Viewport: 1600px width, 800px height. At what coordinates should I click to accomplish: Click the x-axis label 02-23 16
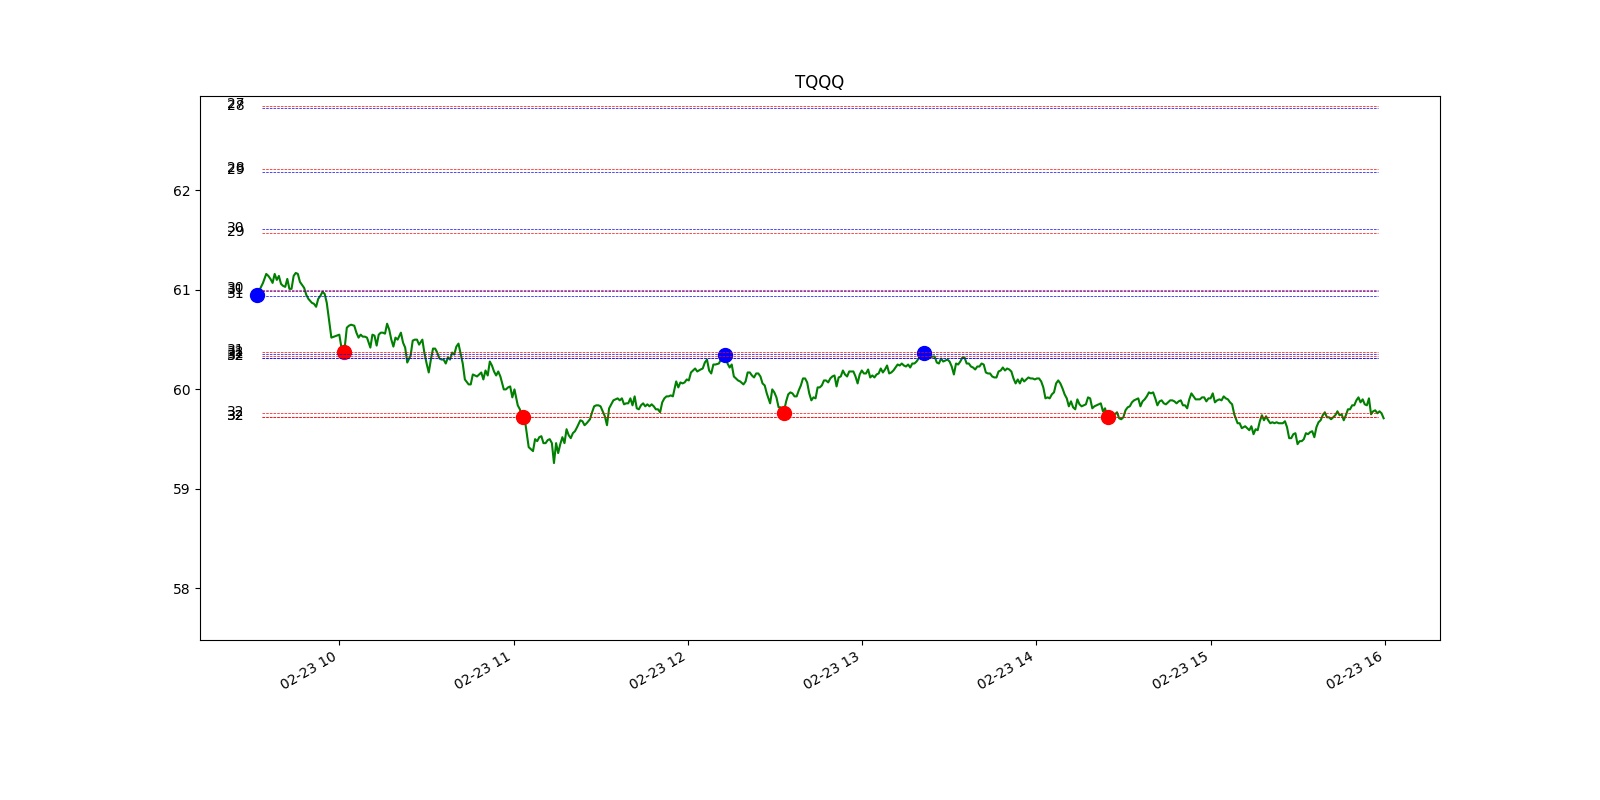[1355, 670]
